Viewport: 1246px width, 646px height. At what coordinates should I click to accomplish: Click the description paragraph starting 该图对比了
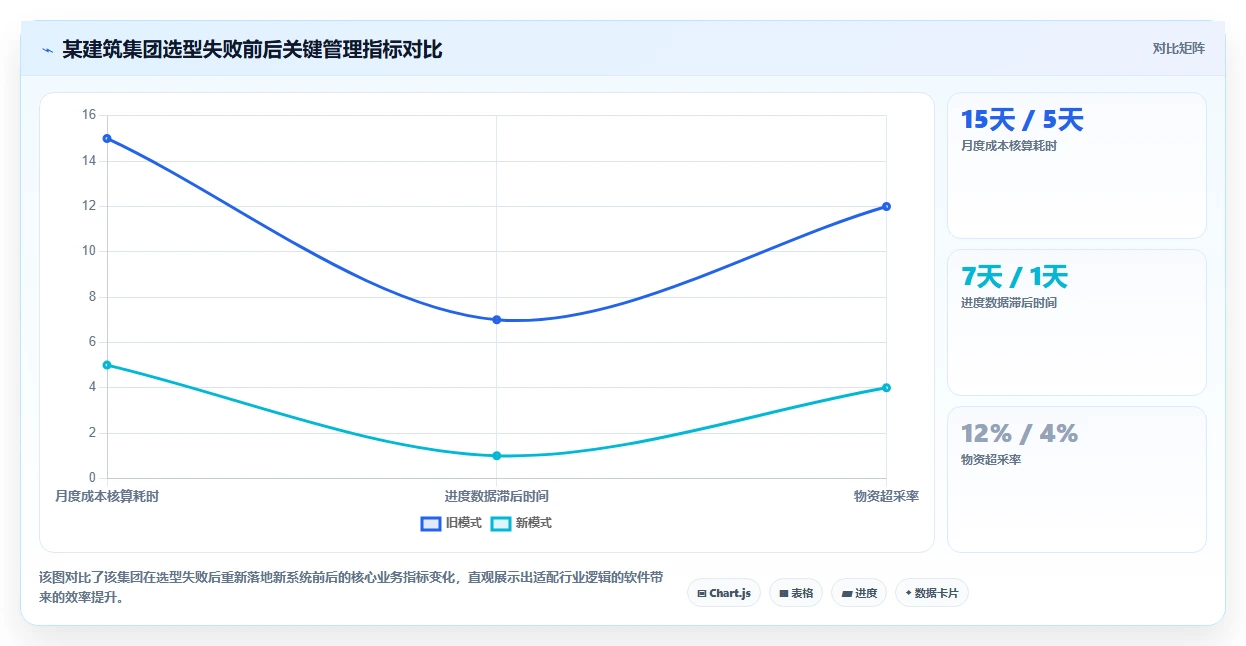coord(351,588)
